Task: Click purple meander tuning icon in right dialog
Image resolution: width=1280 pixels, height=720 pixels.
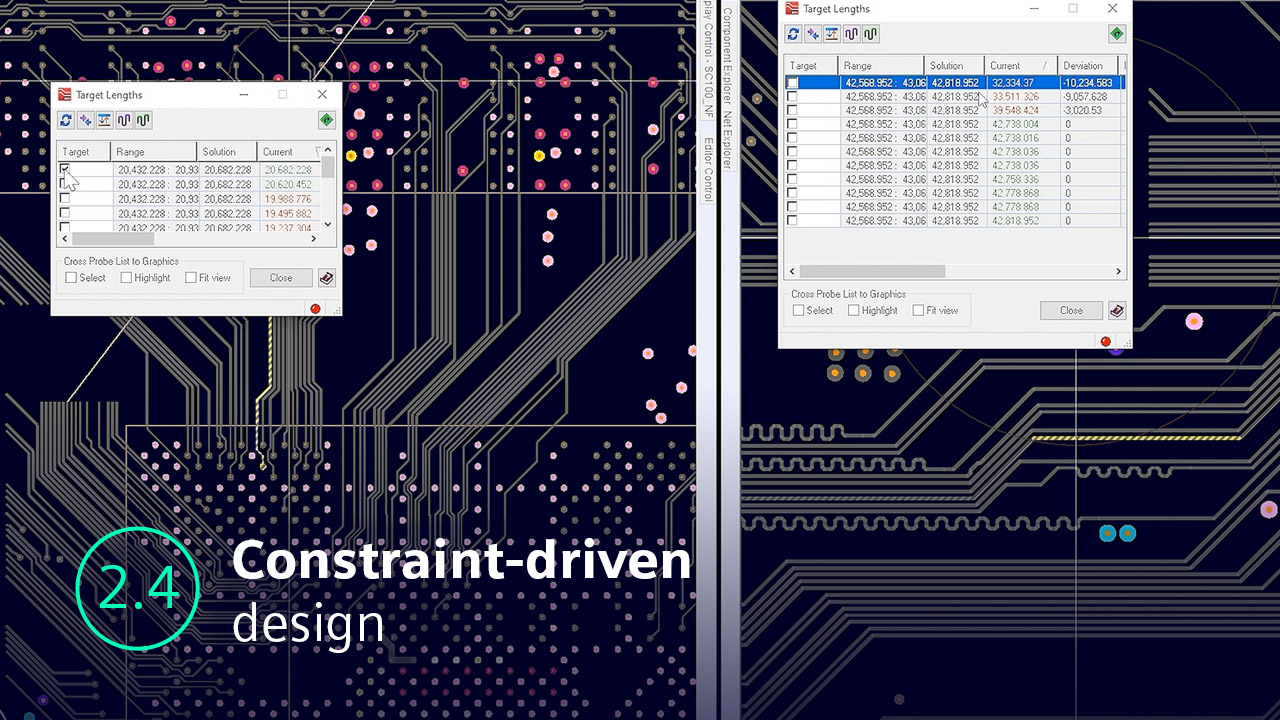Action: (x=851, y=34)
